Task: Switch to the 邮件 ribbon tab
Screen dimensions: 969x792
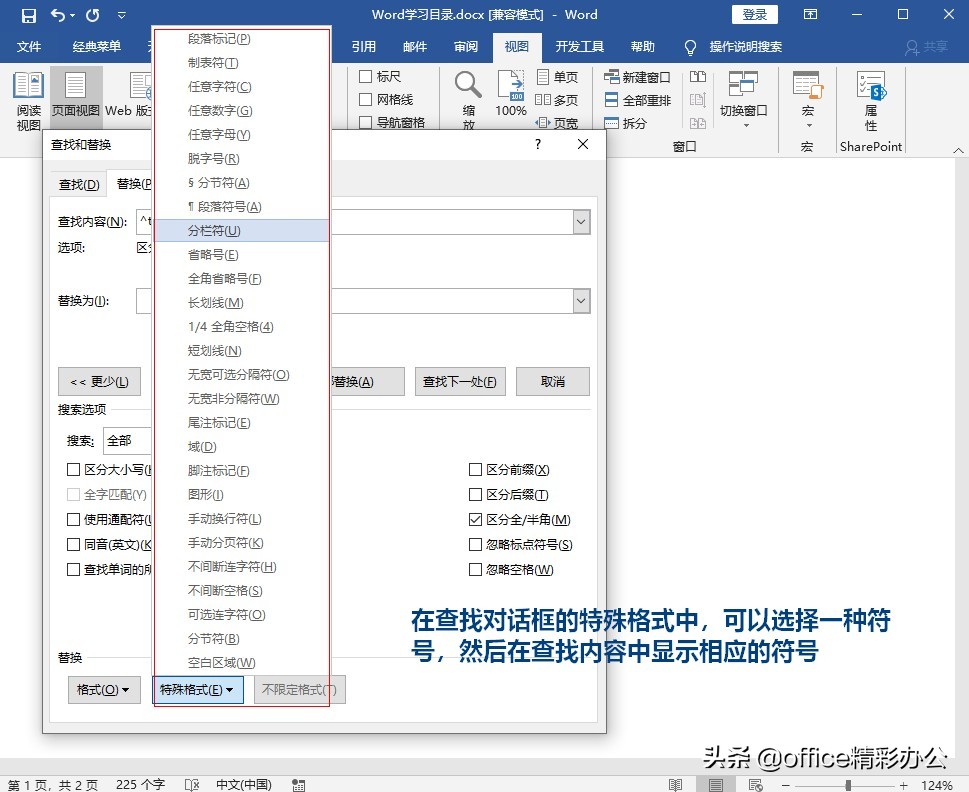Action: pyautogui.click(x=415, y=46)
